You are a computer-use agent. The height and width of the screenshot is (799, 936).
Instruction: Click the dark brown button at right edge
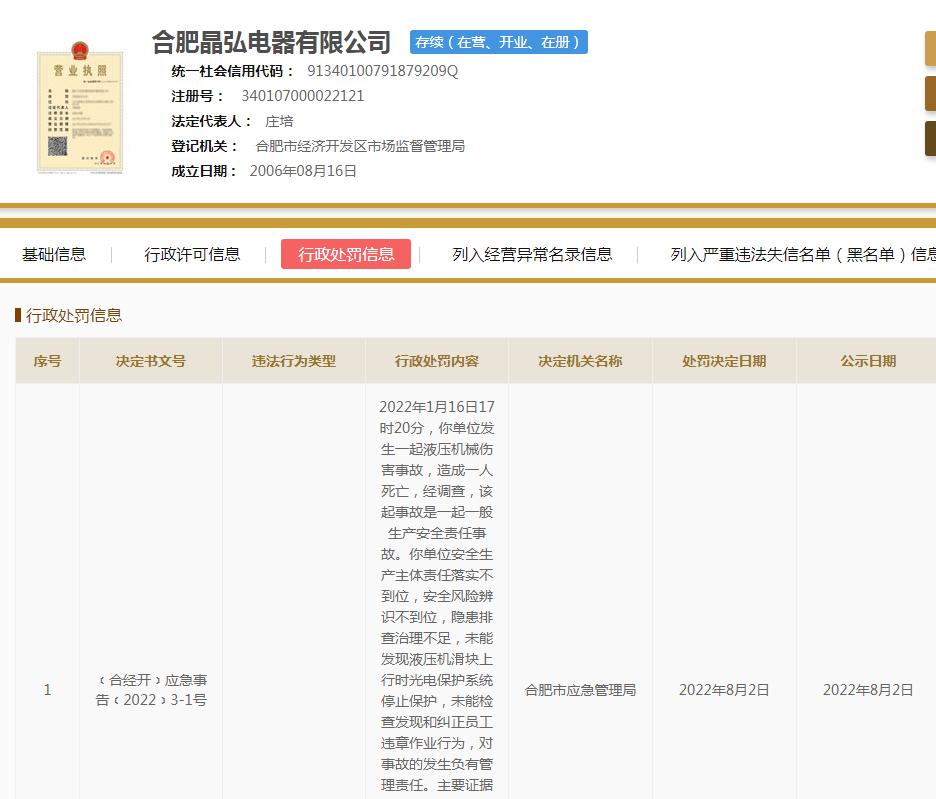[929, 139]
